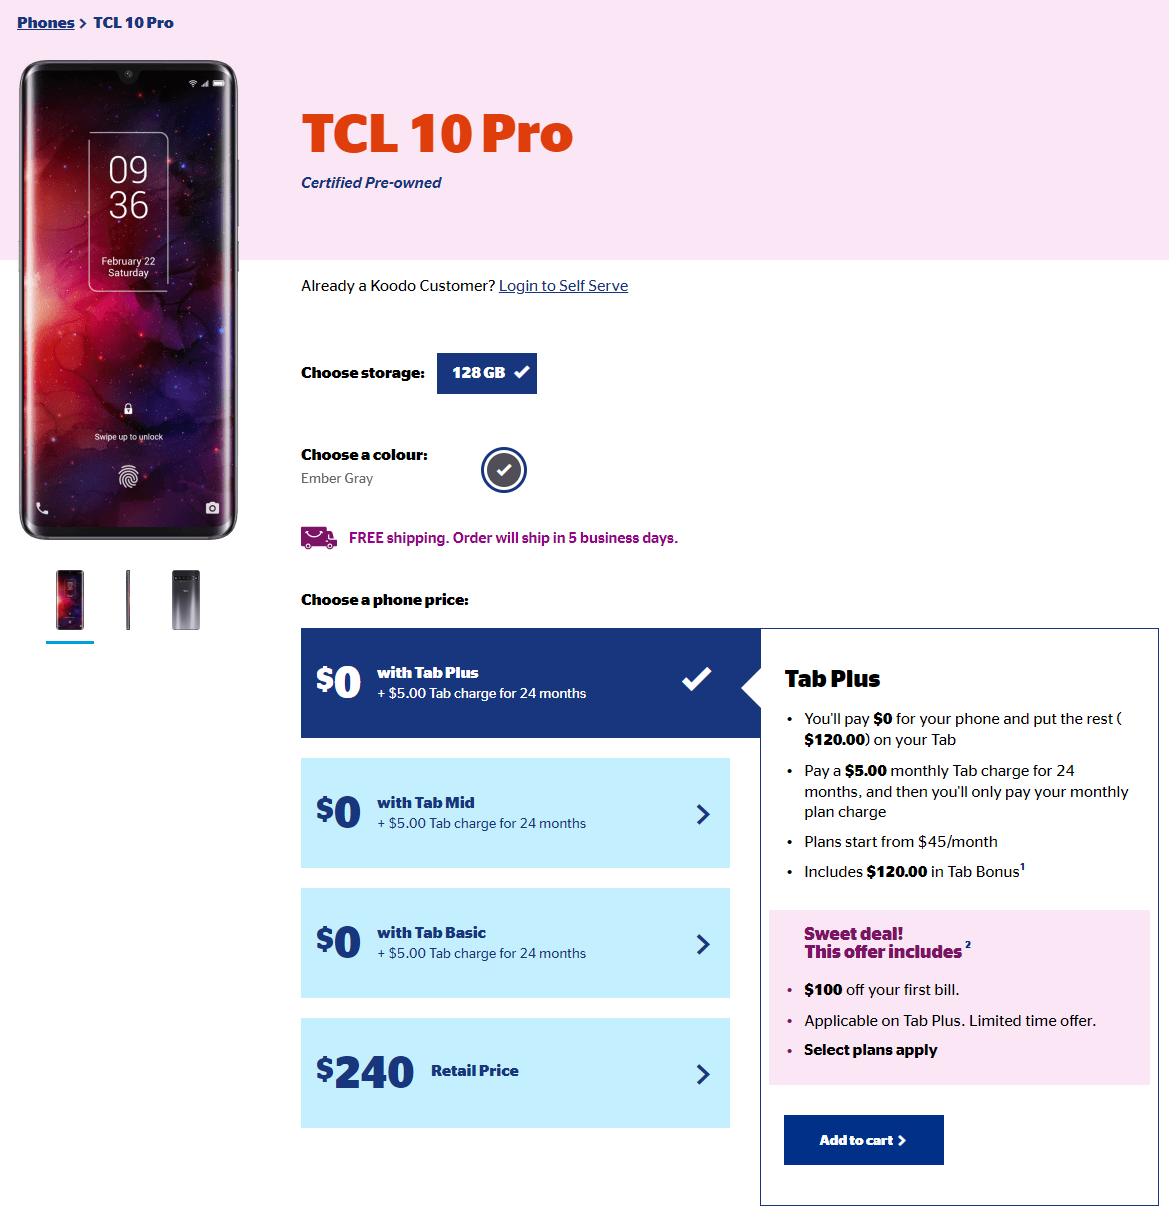Choose the Ember Gray colour swatch
This screenshot has height=1216, width=1169.
504,470
